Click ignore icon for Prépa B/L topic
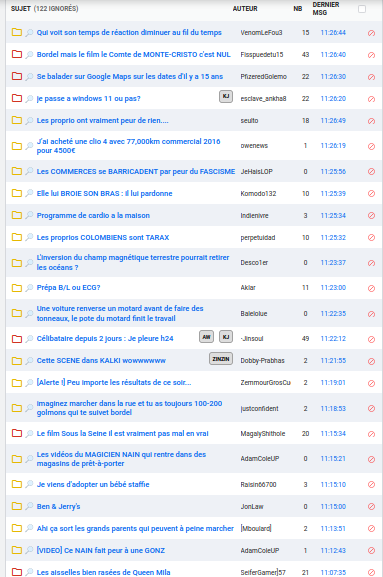Screen dimensions: 383x577 (371, 288)
